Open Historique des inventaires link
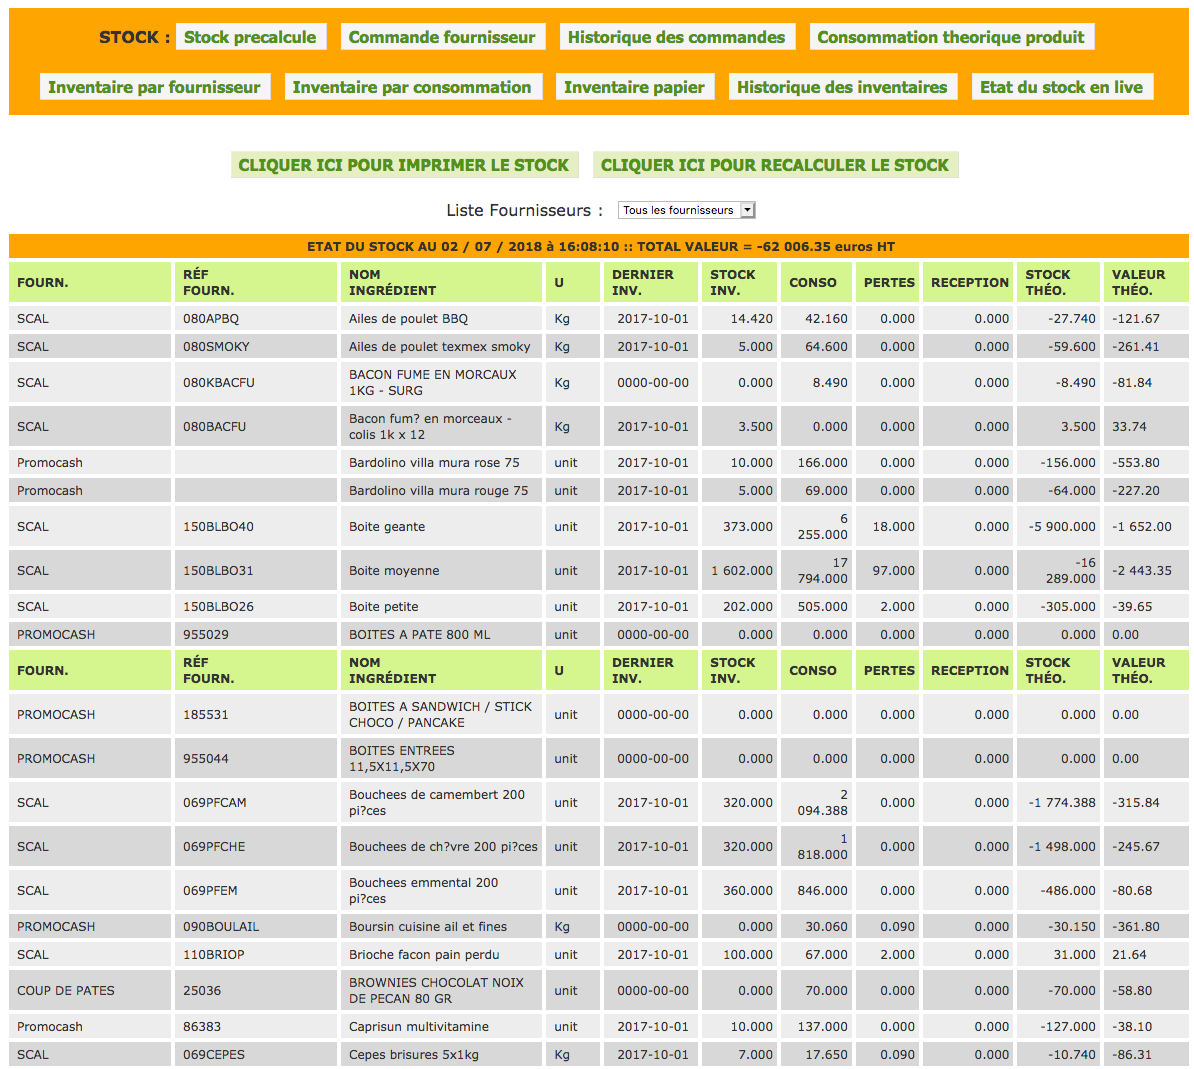Screen dimensions: 1194x1069 point(842,87)
